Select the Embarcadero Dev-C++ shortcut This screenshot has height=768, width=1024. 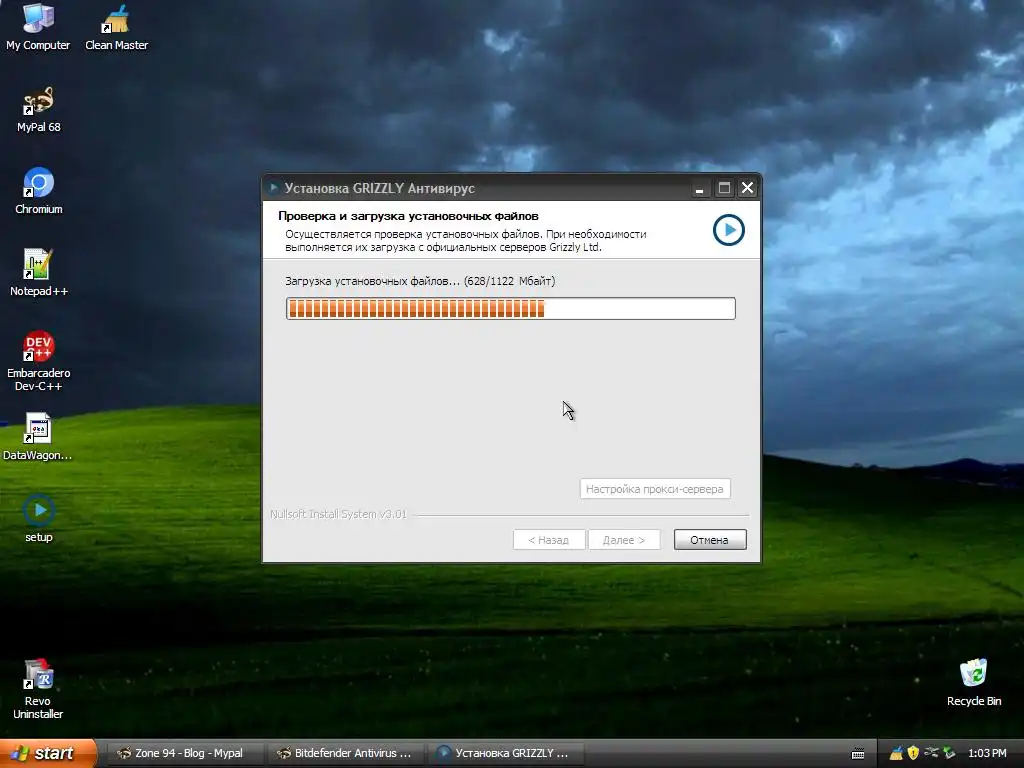click(38, 361)
